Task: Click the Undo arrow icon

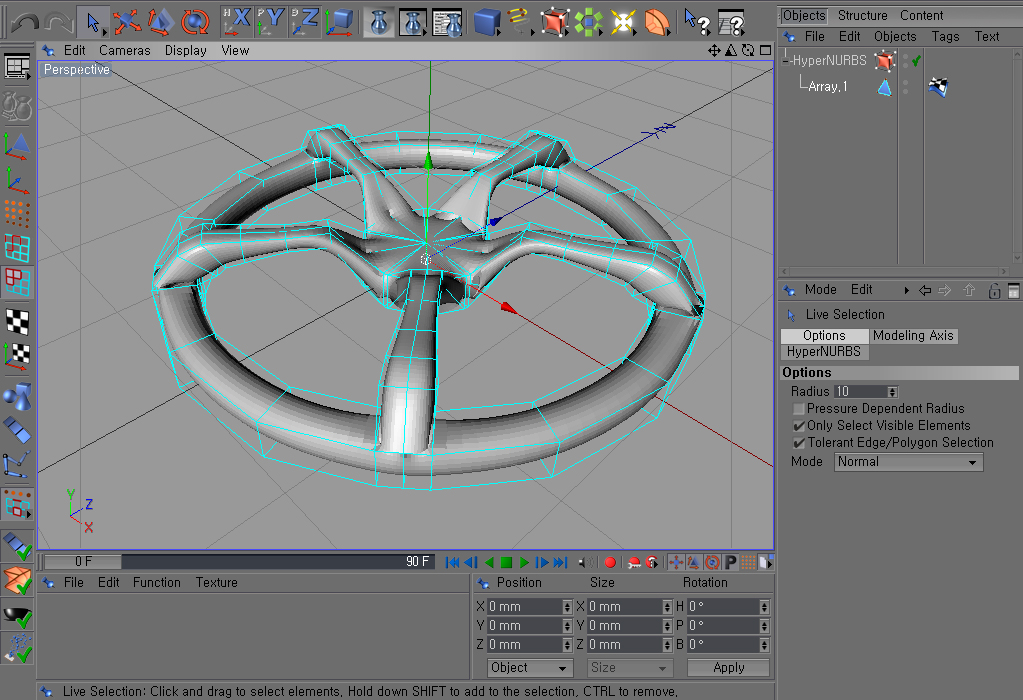Action: click(x=25, y=22)
